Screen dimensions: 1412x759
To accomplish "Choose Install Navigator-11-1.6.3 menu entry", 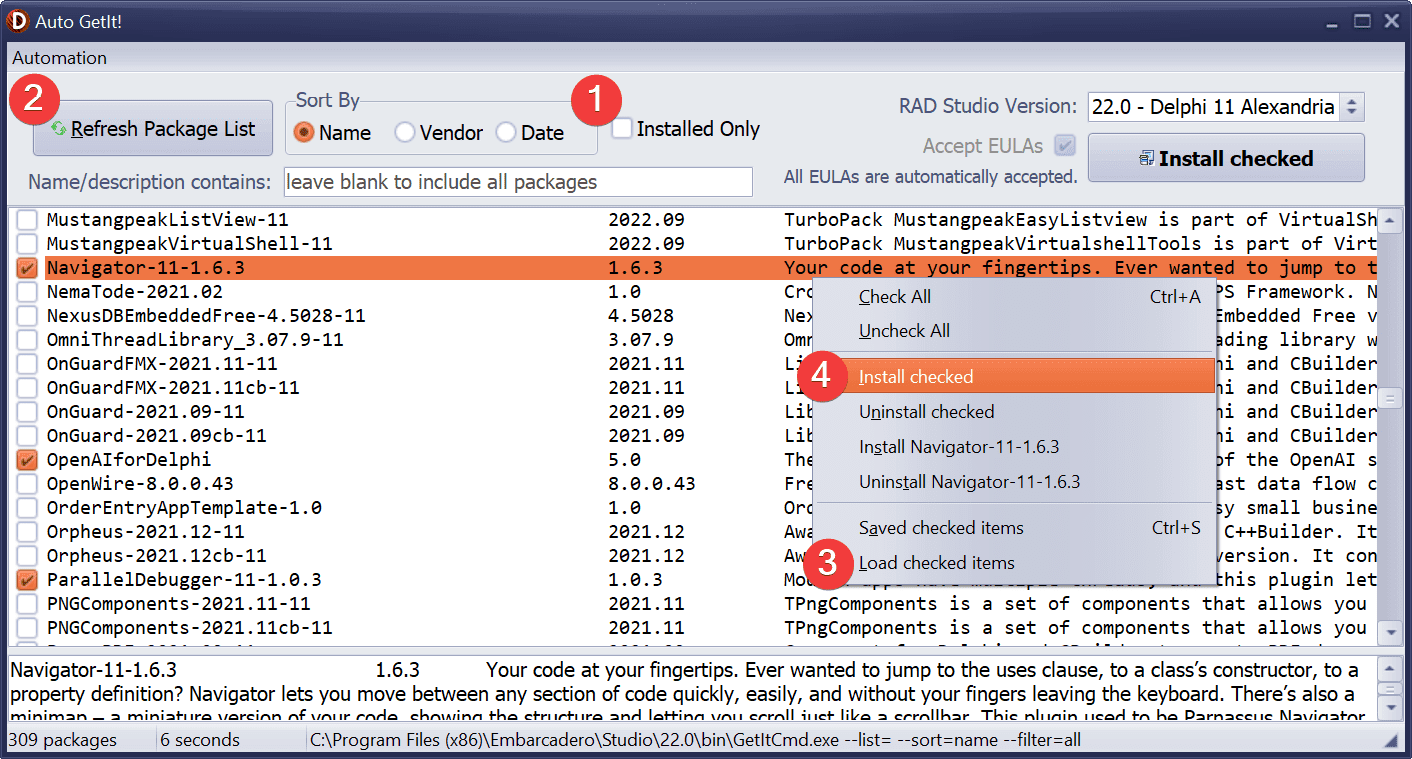I will 1015,447.
